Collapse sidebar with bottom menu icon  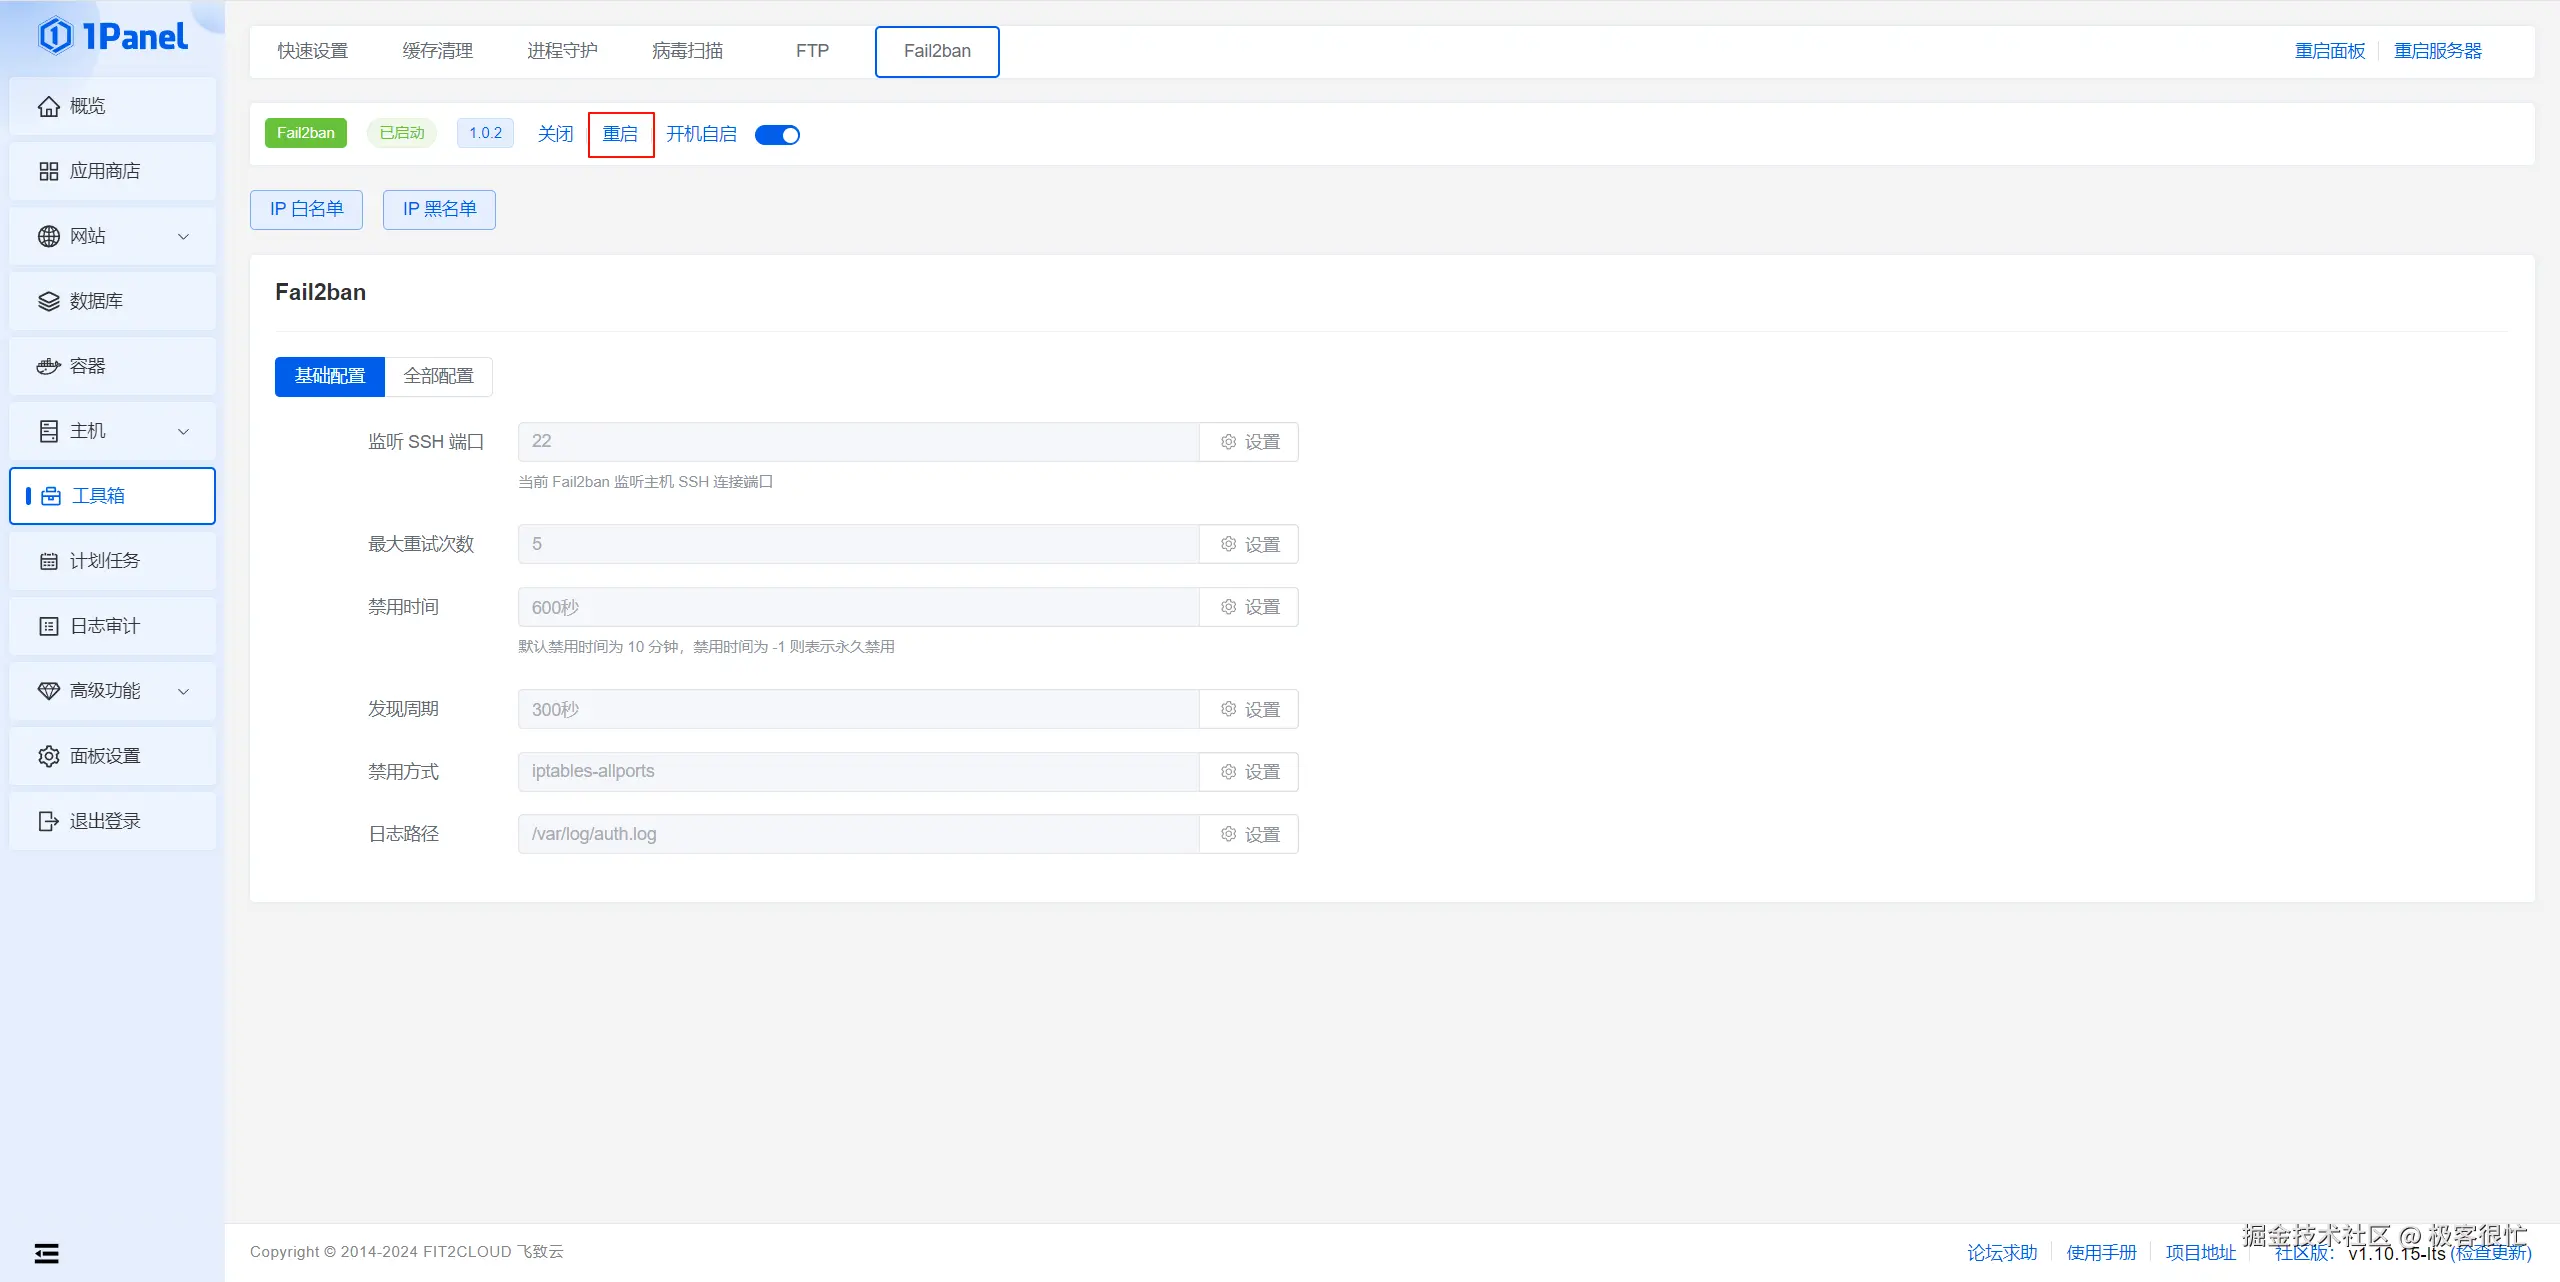click(x=46, y=1253)
